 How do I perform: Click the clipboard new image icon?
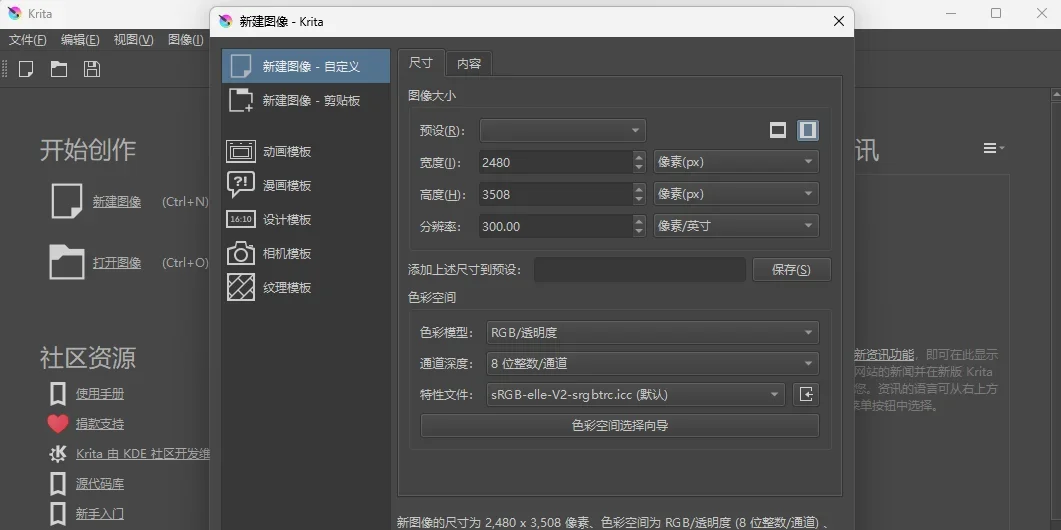point(240,100)
